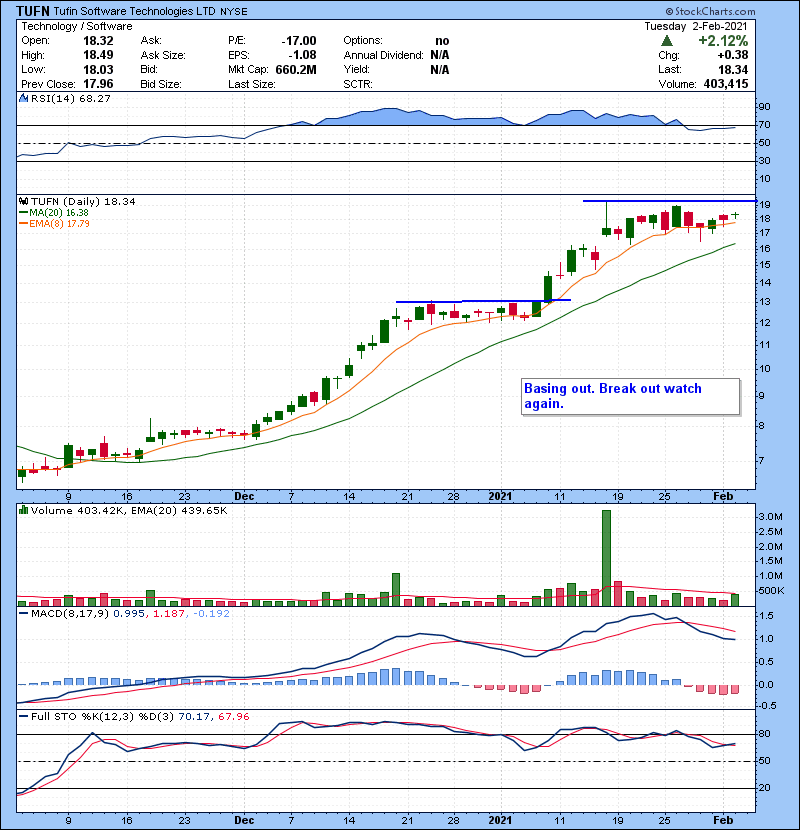
Task: Click the StockCharts.com watermark link
Action: (x=714, y=11)
